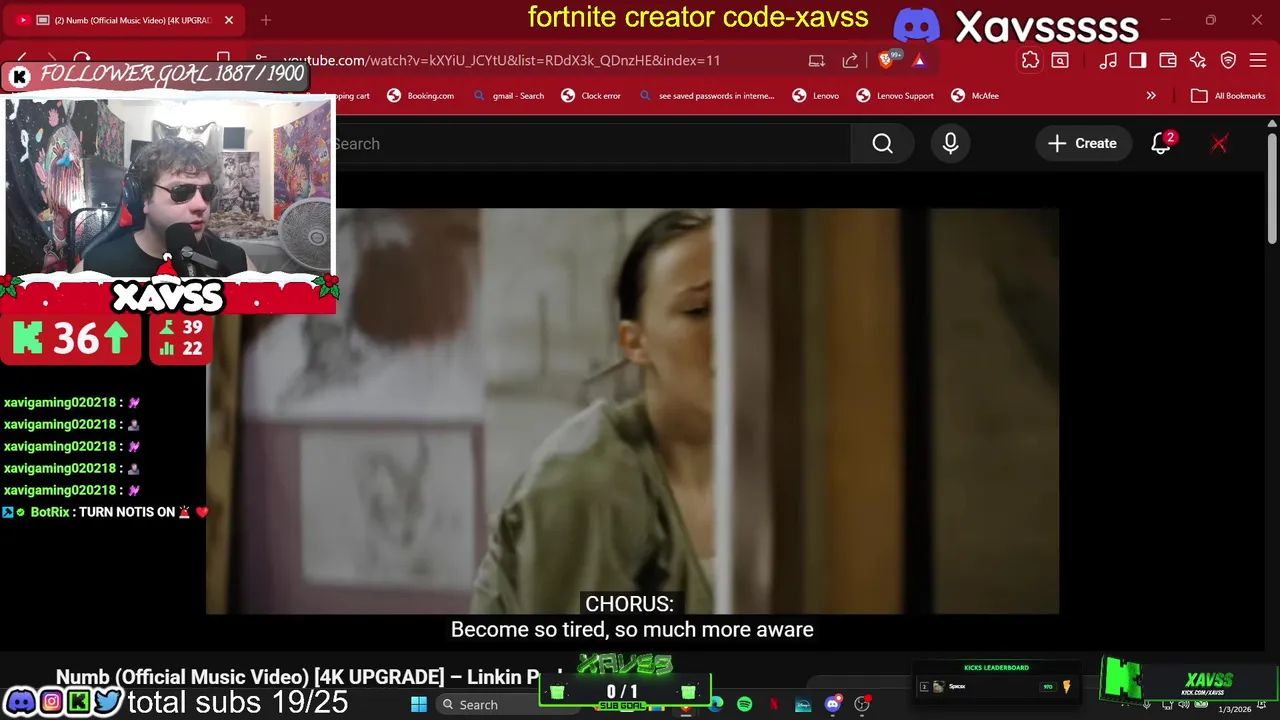Open a new browser tab
1280x720 pixels.
pos(266,20)
